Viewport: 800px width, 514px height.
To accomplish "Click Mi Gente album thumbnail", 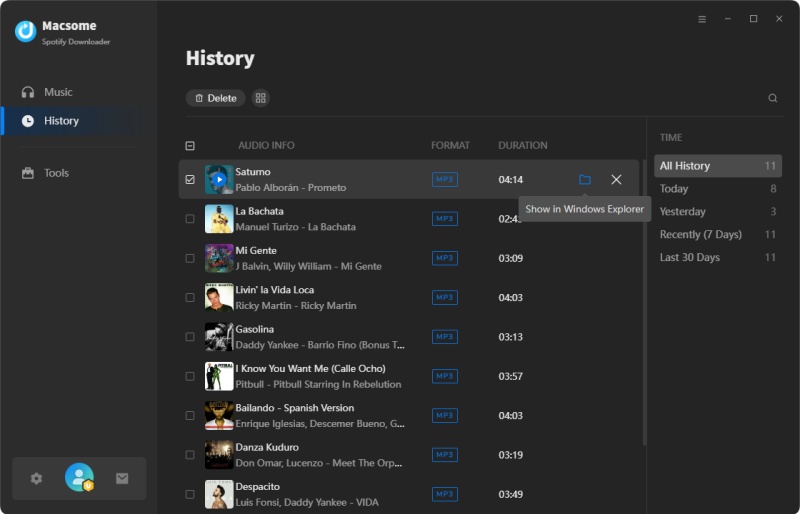I will coord(219,258).
